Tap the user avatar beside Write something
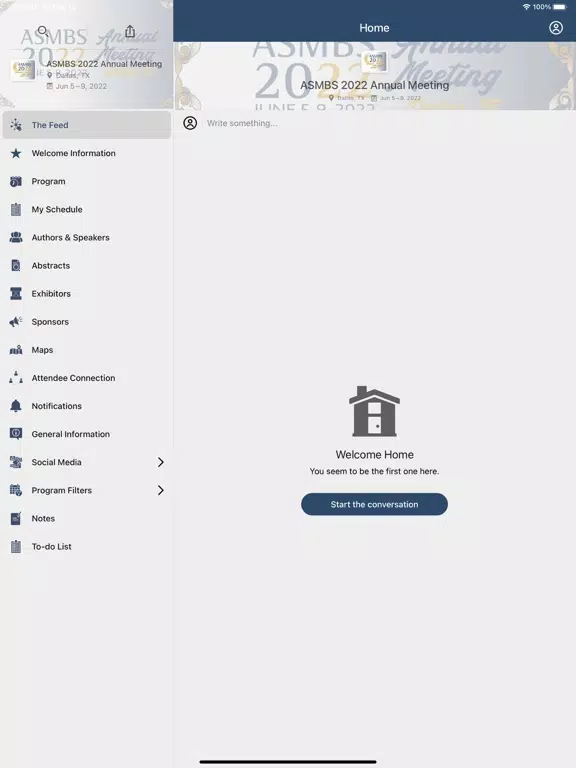 pyautogui.click(x=190, y=123)
